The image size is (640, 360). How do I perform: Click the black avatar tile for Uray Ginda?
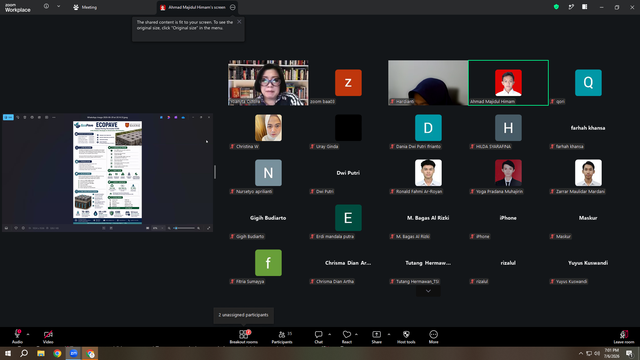pyautogui.click(x=348, y=128)
